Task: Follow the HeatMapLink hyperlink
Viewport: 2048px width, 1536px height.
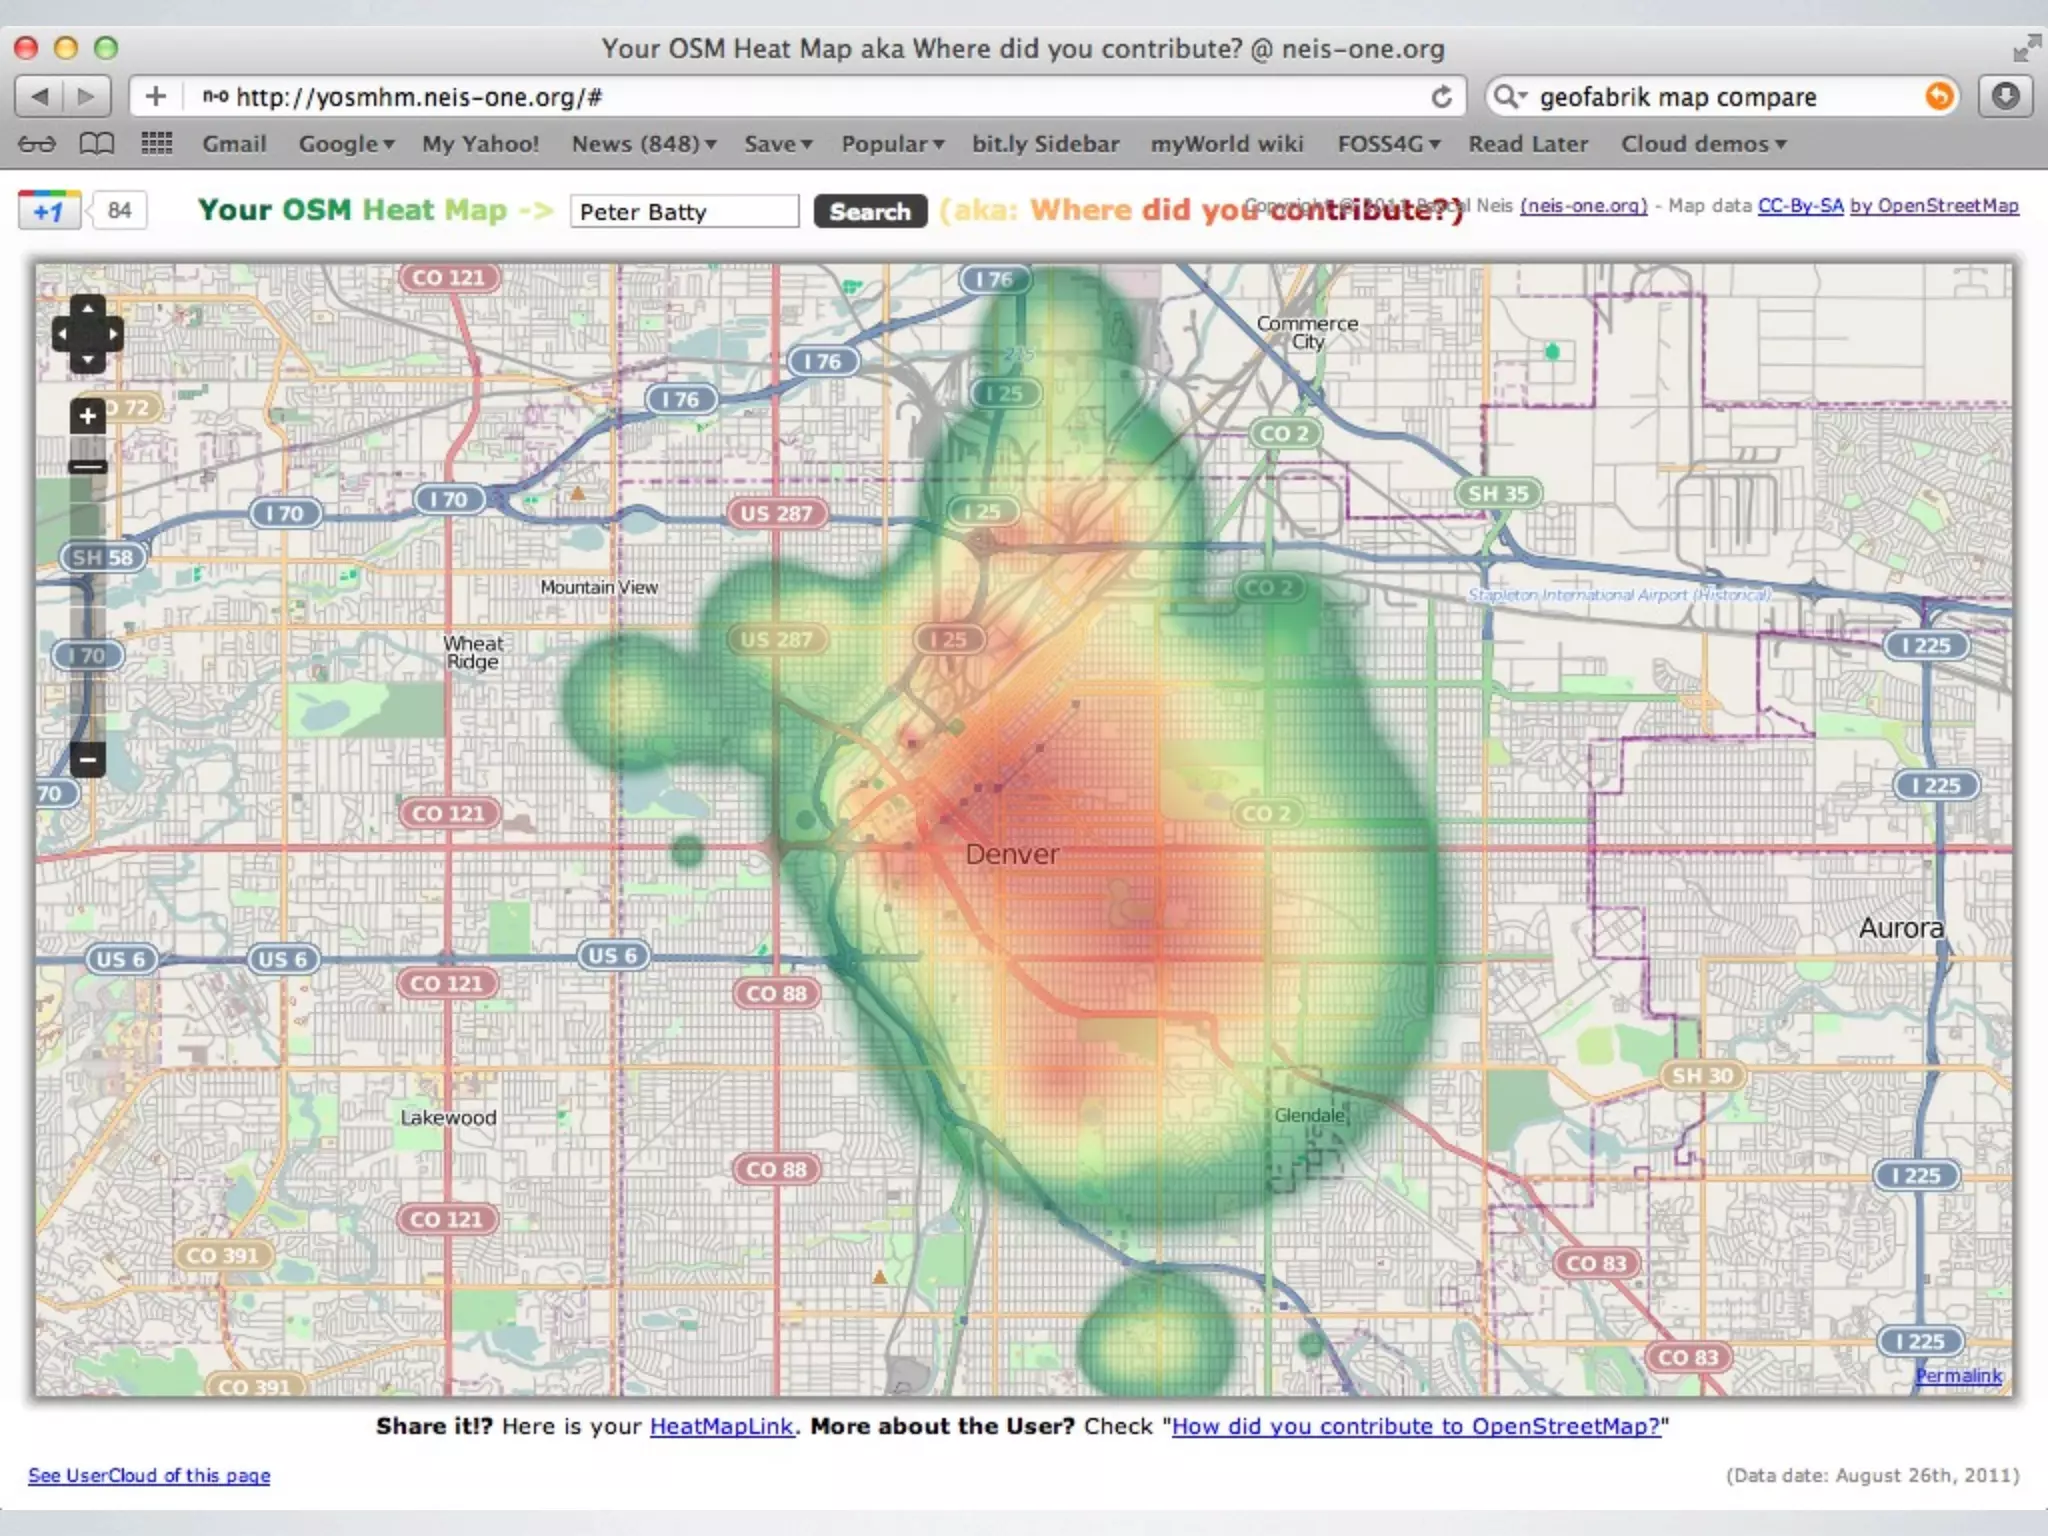Action: [x=721, y=1426]
